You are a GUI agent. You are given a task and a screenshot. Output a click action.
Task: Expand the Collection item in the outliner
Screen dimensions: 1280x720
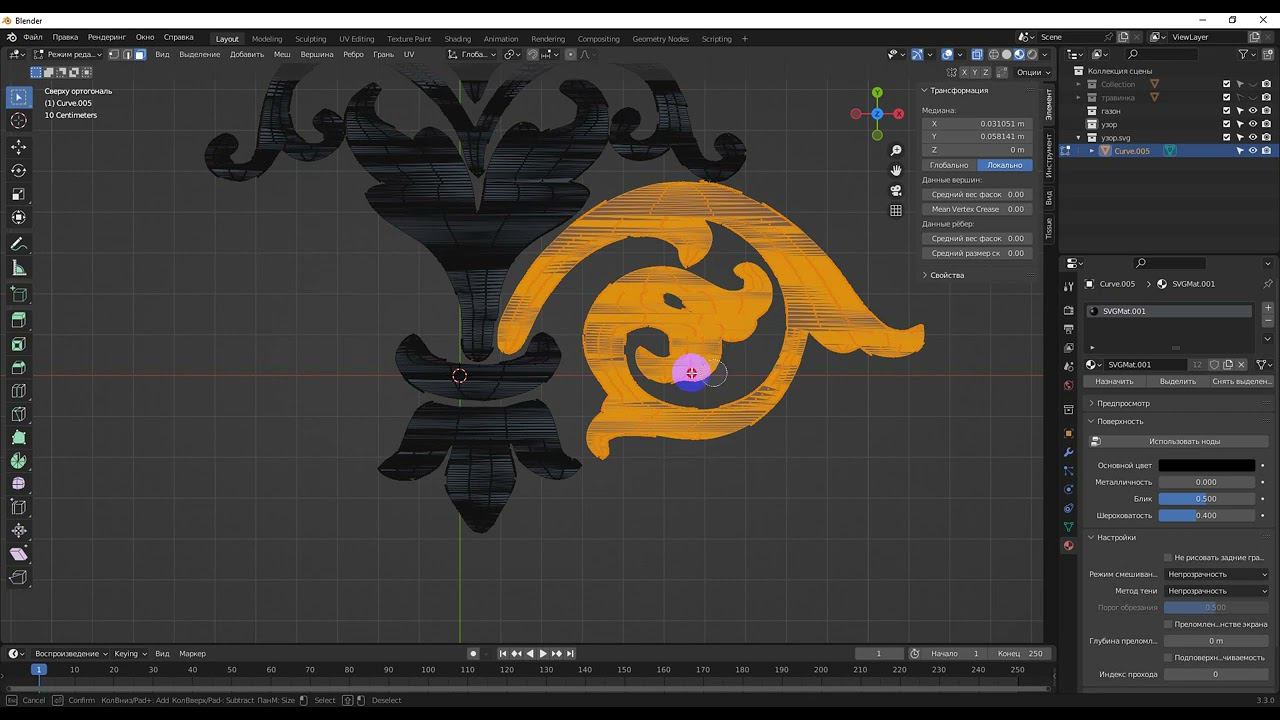click(1079, 84)
